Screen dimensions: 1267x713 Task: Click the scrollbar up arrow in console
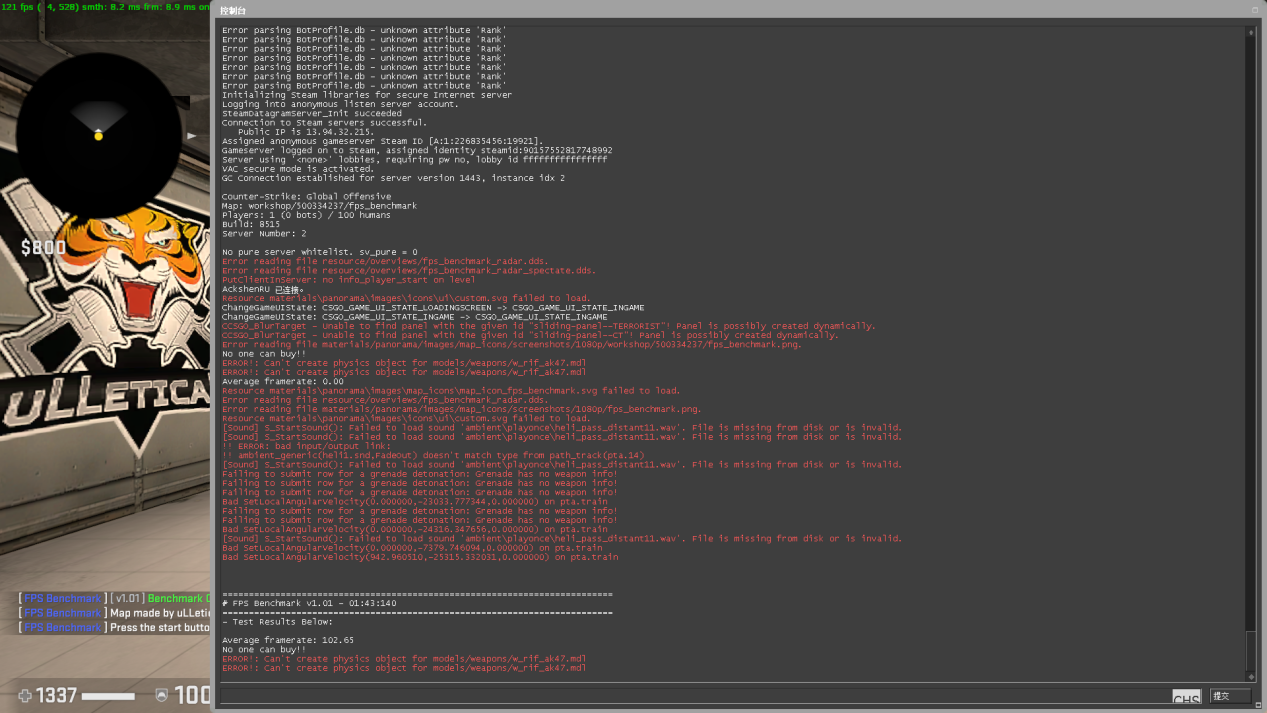coord(1250,32)
